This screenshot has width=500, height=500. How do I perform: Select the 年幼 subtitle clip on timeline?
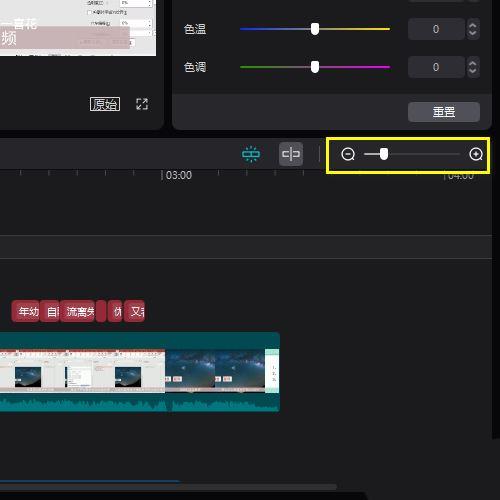(x=26, y=311)
